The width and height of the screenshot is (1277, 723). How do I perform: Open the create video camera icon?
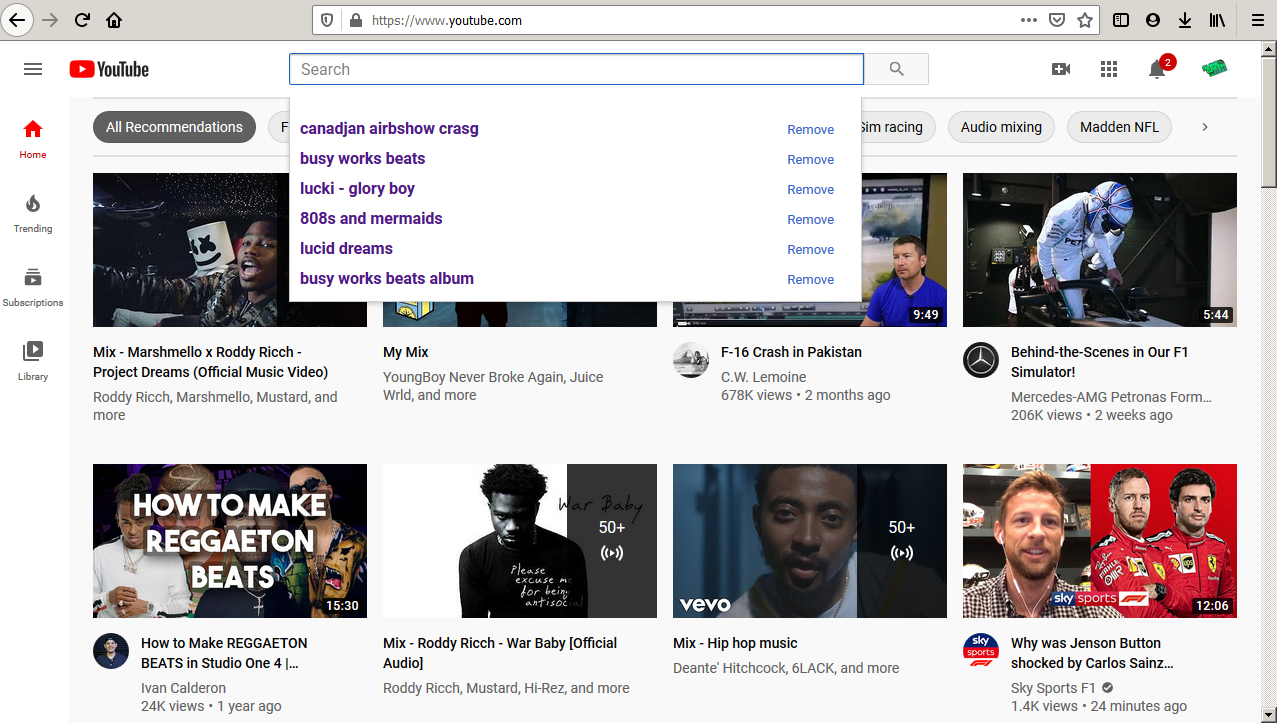pos(1061,69)
